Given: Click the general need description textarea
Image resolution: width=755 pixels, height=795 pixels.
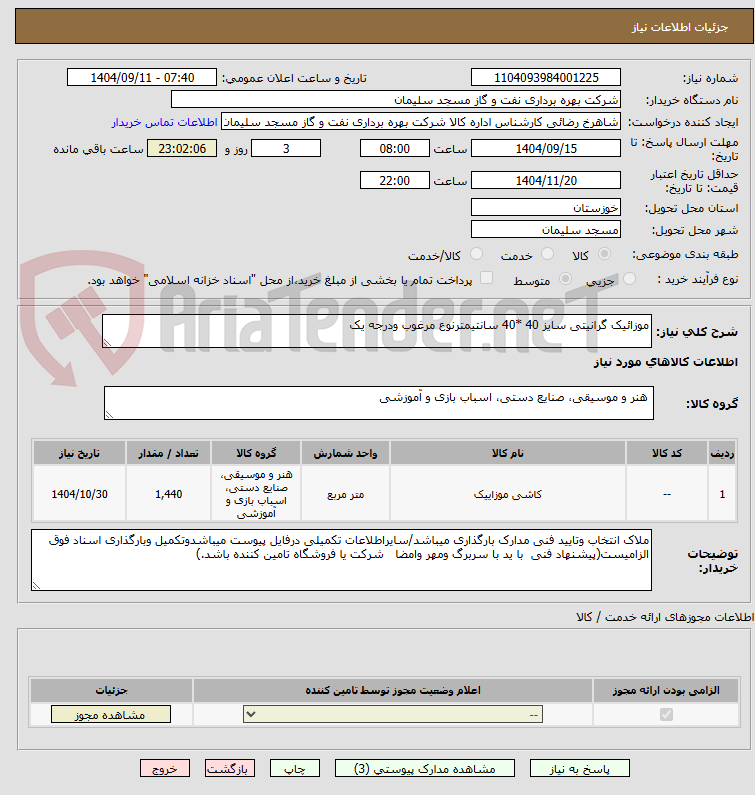Looking at the screenshot, I should coord(377,331).
